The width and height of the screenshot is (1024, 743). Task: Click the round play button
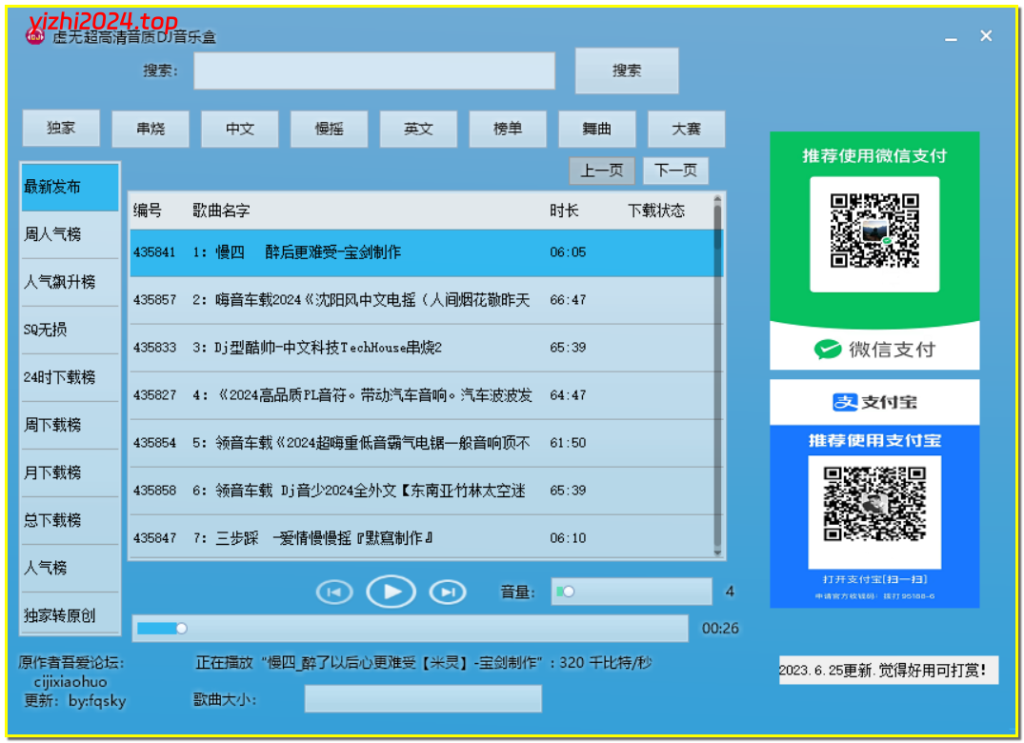coord(391,592)
